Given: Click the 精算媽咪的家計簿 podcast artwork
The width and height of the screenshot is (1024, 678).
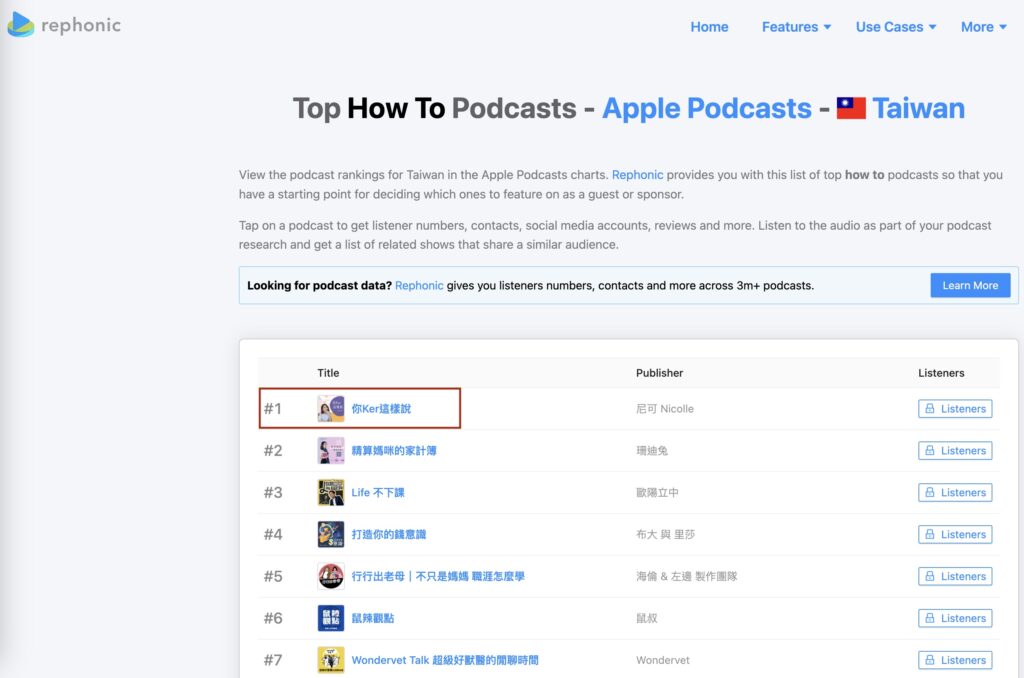Looking at the screenshot, I should pyautogui.click(x=331, y=451).
